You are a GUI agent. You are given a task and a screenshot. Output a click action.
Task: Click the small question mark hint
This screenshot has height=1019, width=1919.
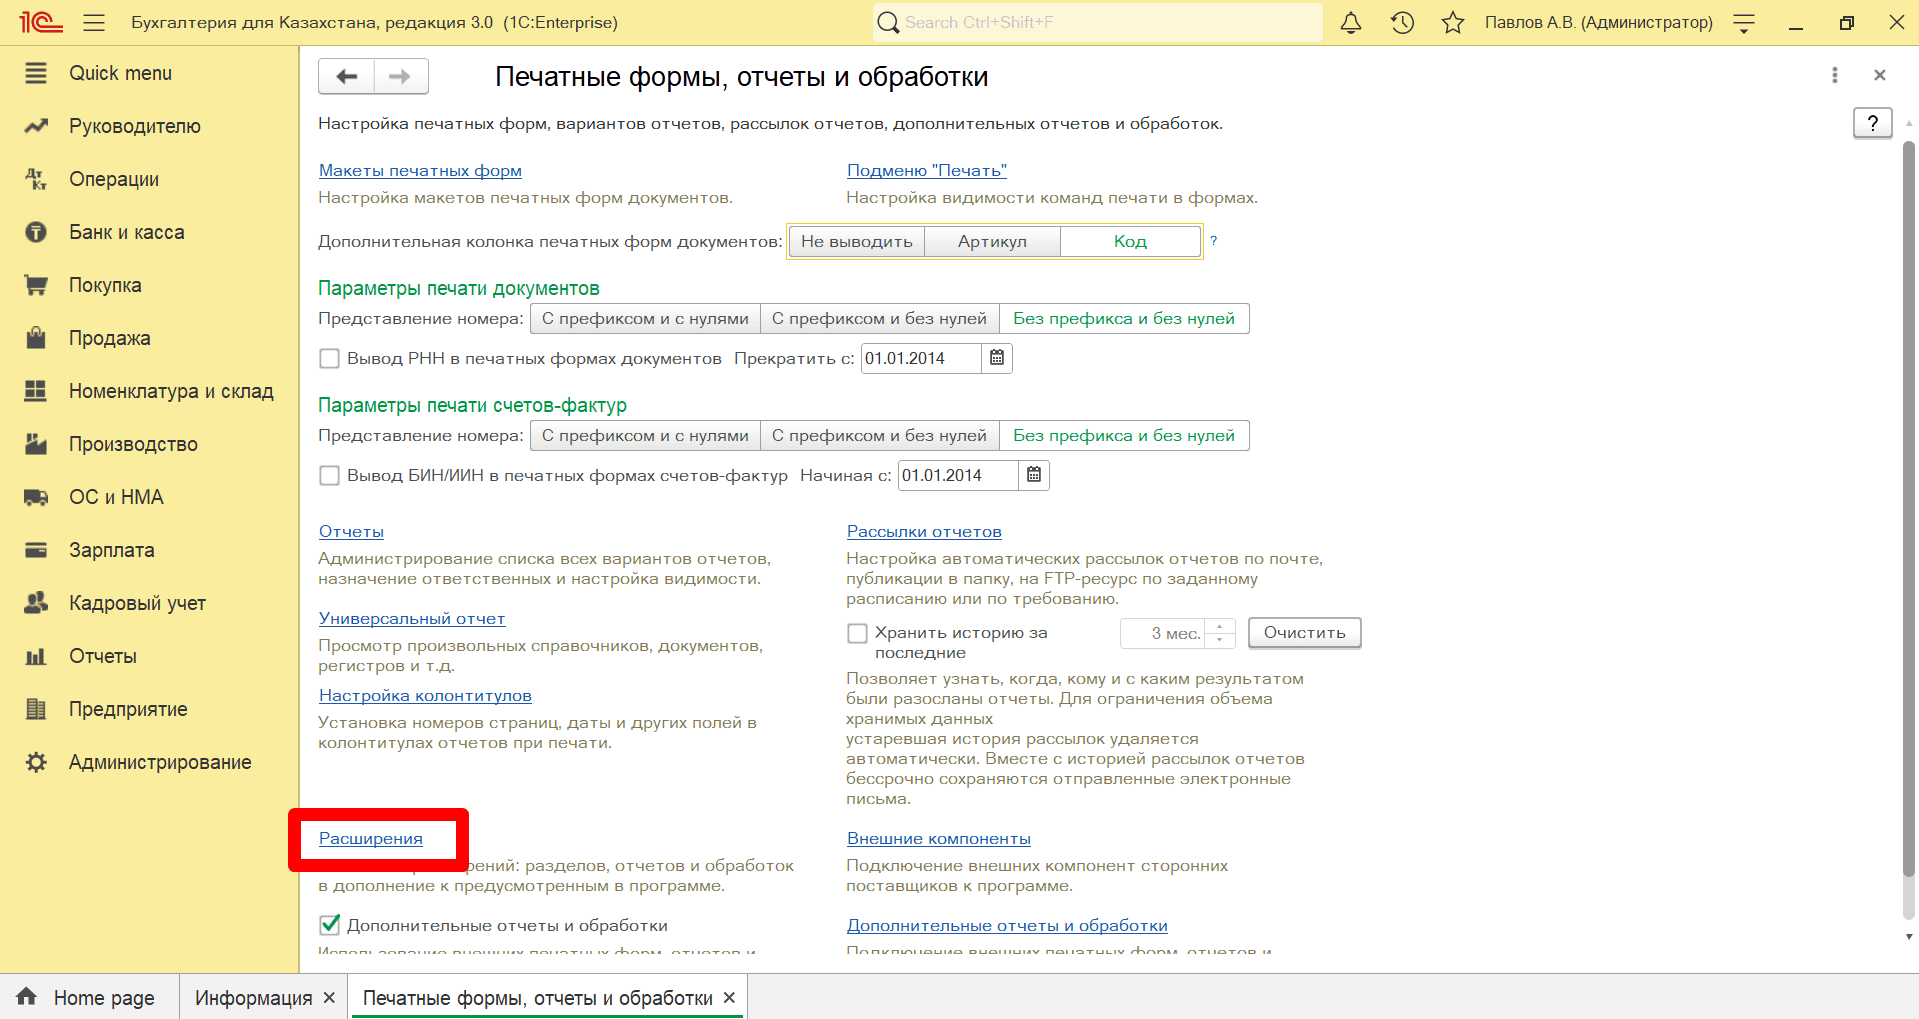click(1213, 240)
